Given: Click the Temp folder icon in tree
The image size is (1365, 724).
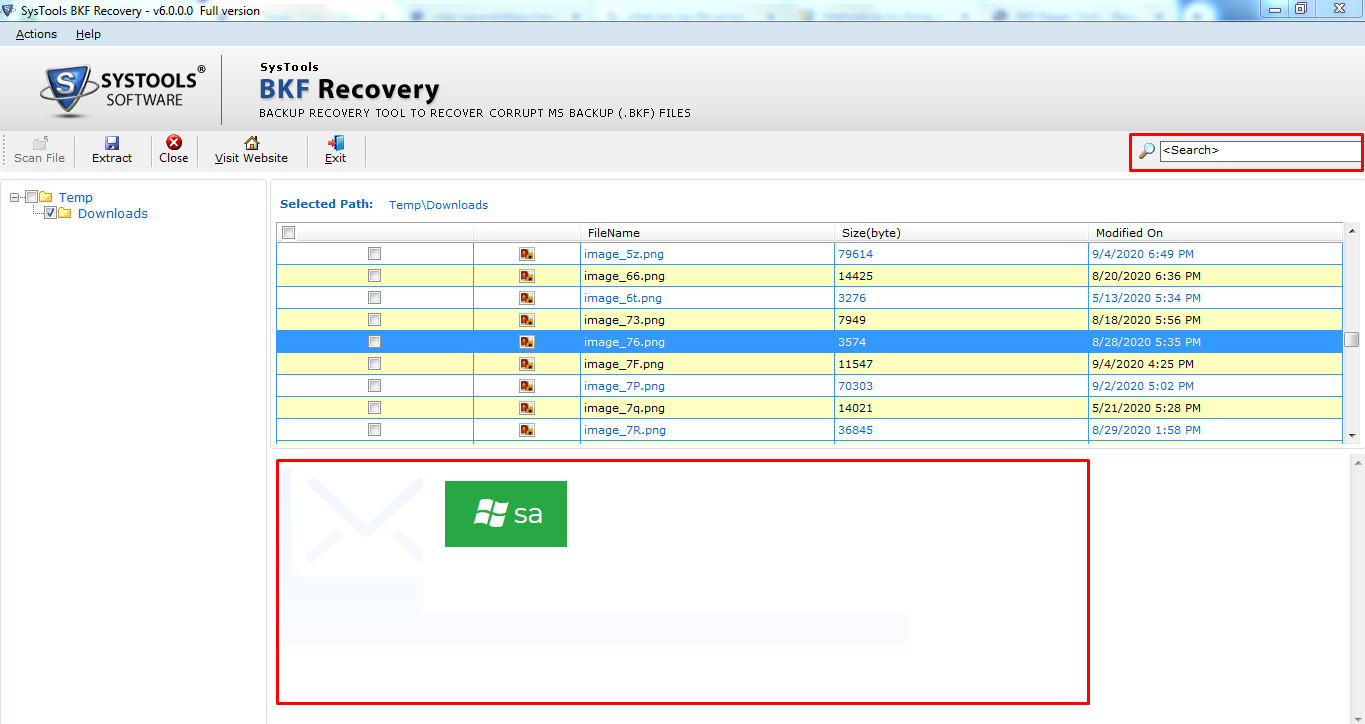Looking at the screenshot, I should click(46, 197).
